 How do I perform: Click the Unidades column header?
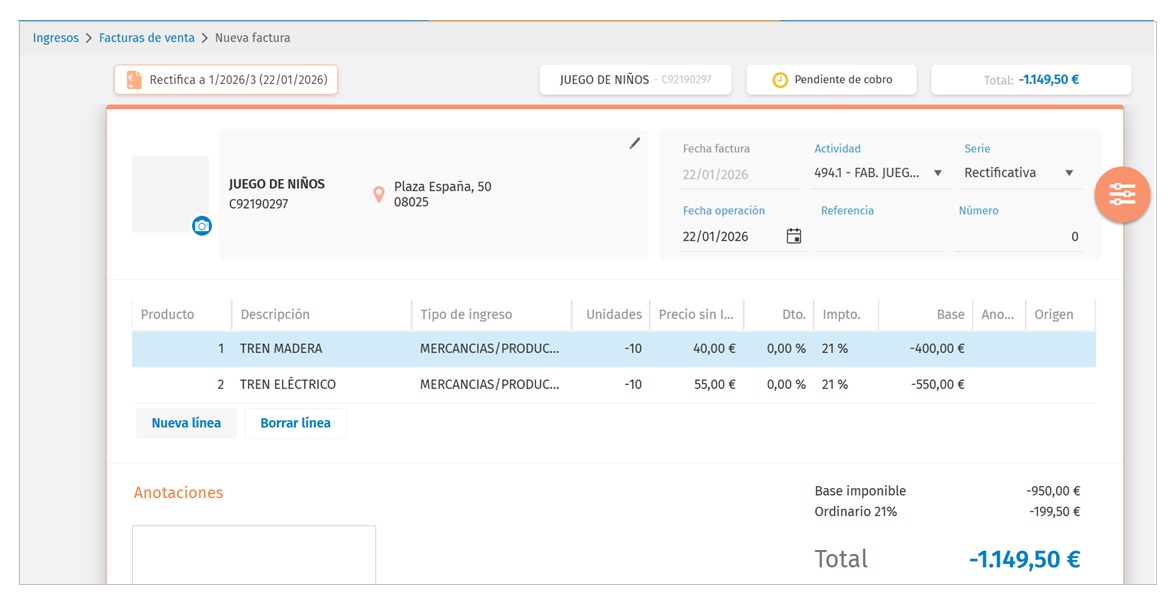tap(611, 315)
